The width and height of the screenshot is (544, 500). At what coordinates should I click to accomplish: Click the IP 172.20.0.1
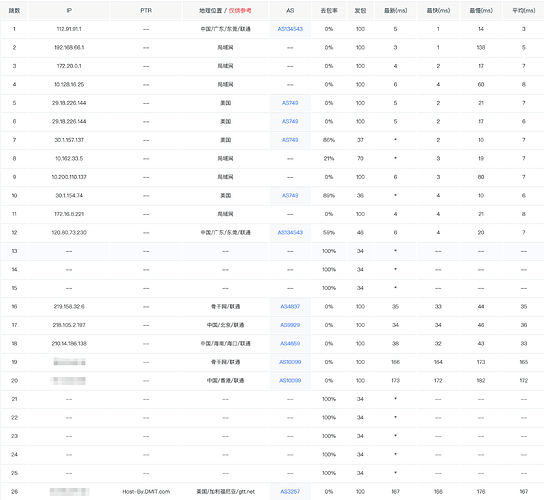click(69, 66)
